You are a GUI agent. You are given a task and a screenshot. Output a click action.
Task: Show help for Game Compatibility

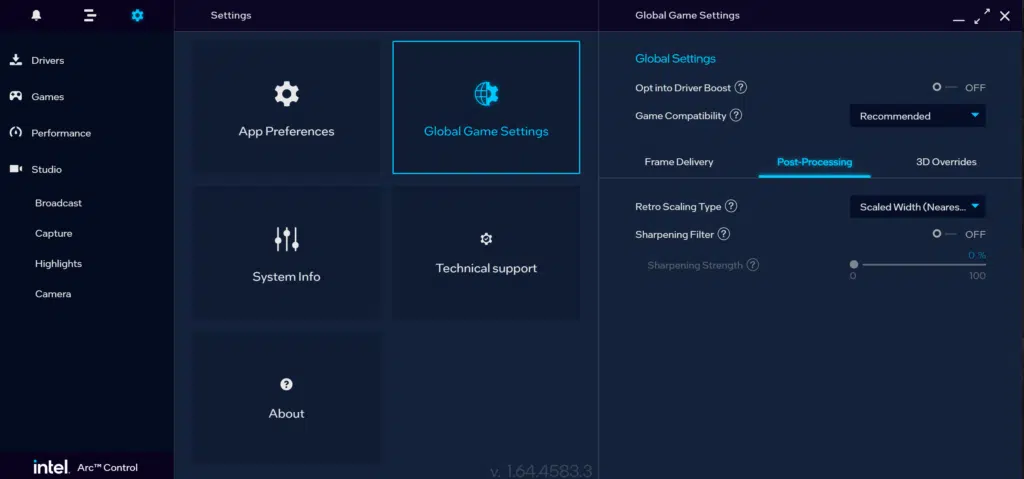735,116
